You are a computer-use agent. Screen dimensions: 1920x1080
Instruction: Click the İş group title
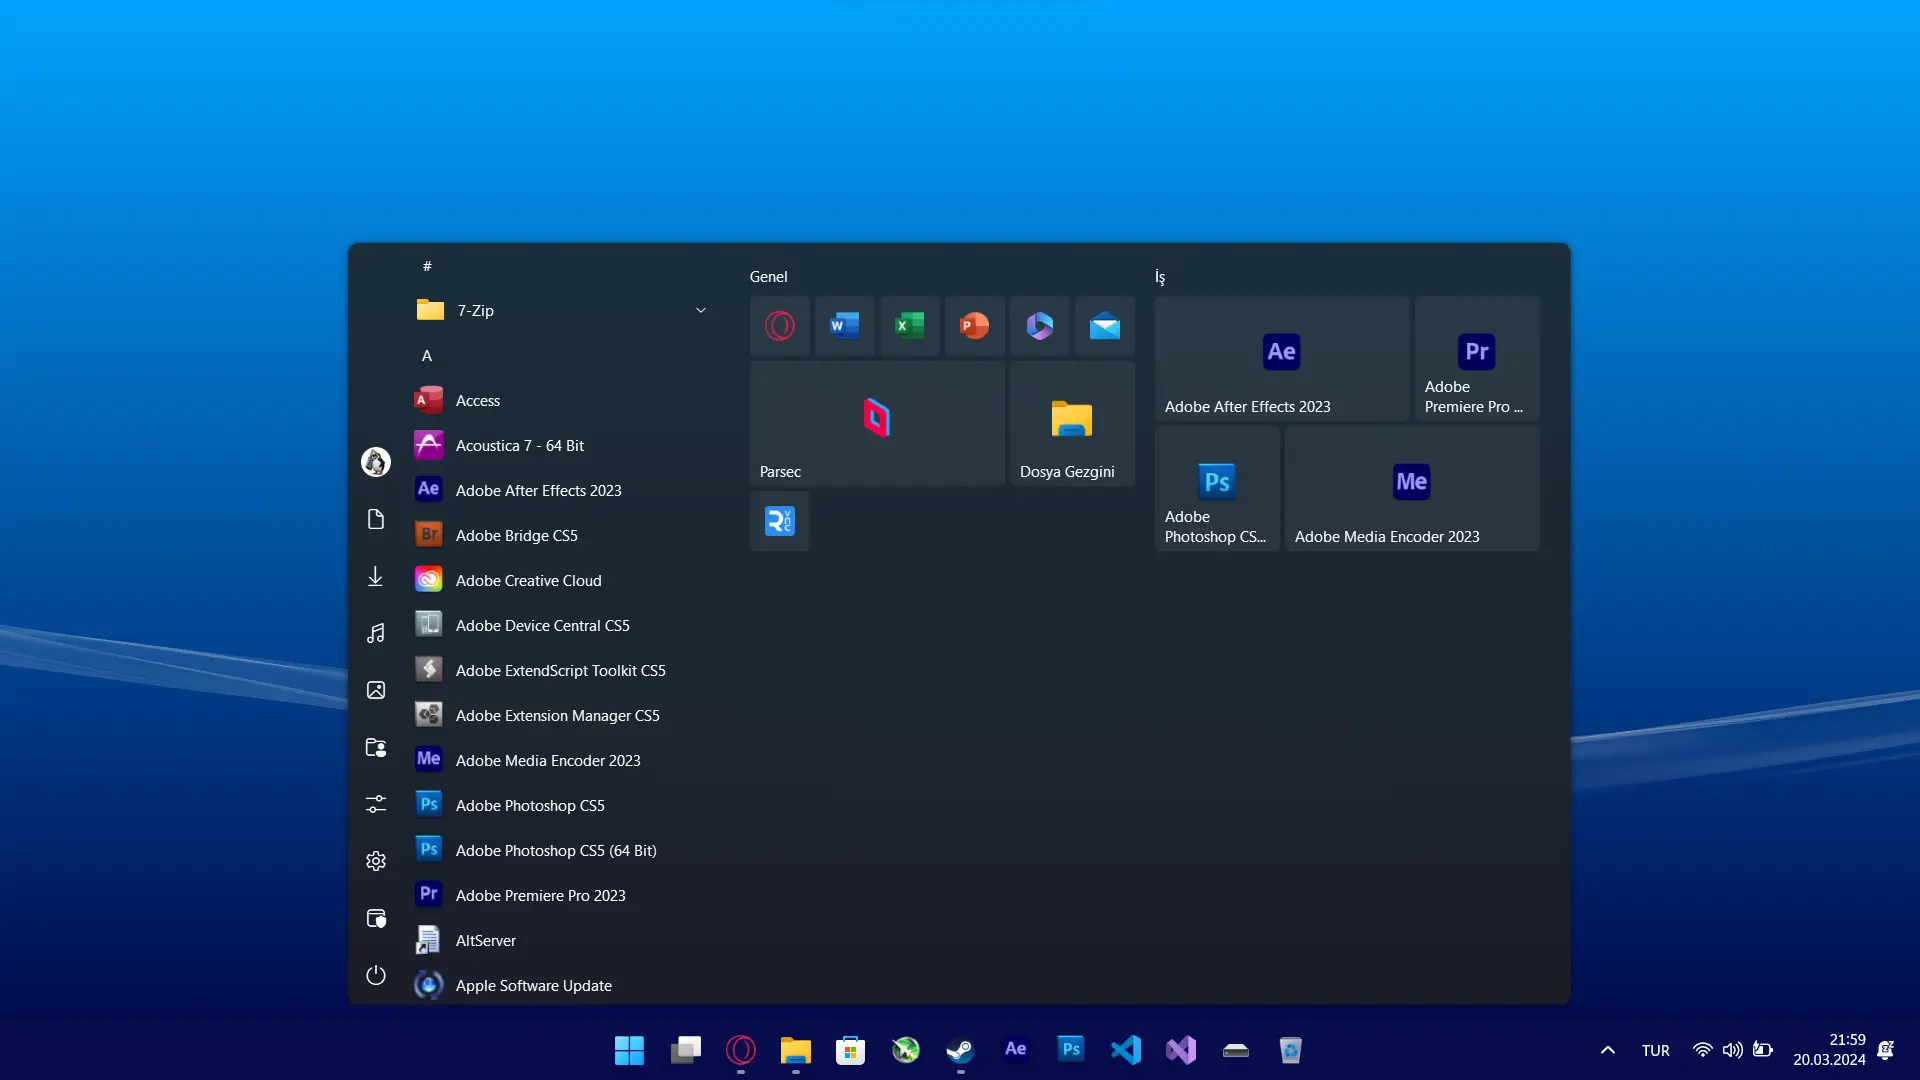pos(1160,277)
